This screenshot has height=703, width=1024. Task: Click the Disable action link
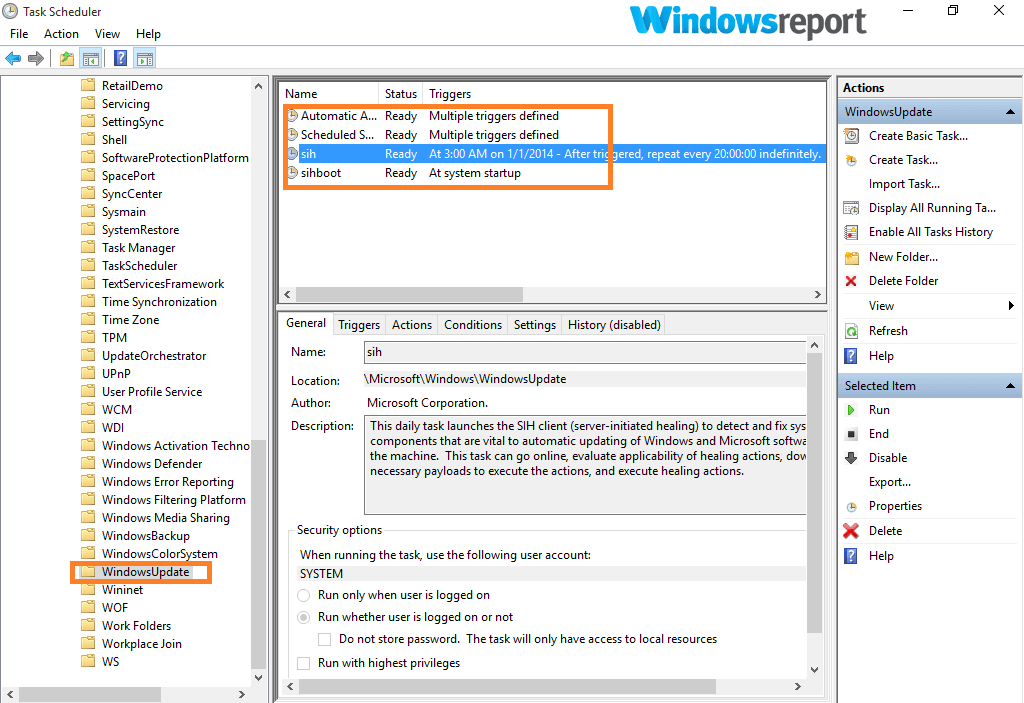coord(888,458)
